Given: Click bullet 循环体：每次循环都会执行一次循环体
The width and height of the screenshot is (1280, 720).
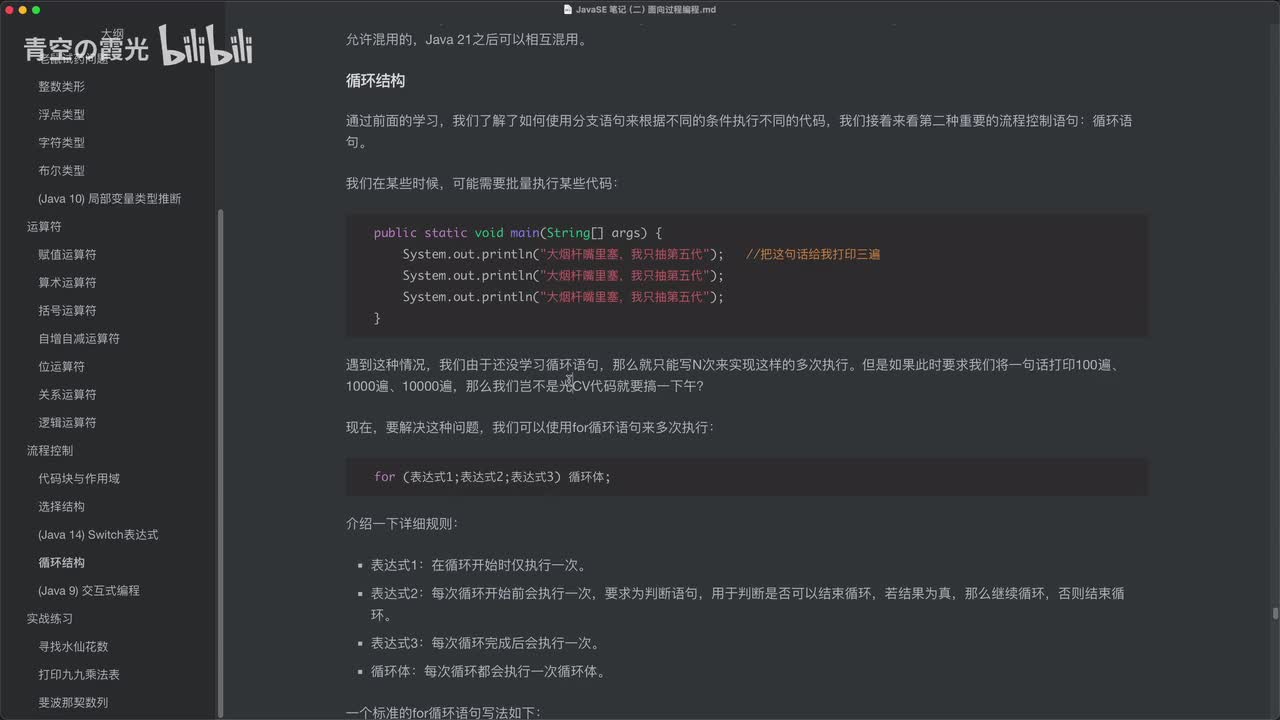Looking at the screenshot, I should click(x=488, y=671).
